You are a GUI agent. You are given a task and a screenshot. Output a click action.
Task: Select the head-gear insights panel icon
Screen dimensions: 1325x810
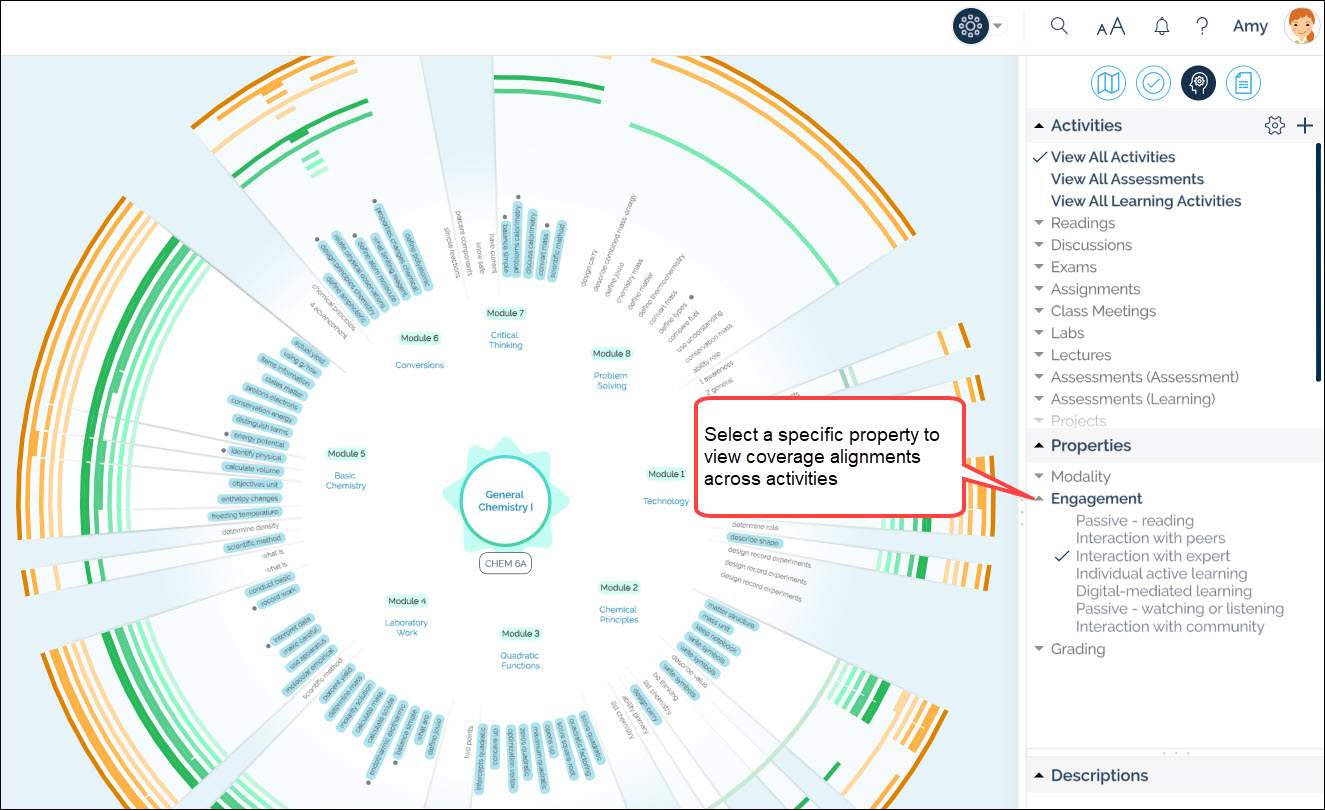pyautogui.click(x=1198, y=83)
